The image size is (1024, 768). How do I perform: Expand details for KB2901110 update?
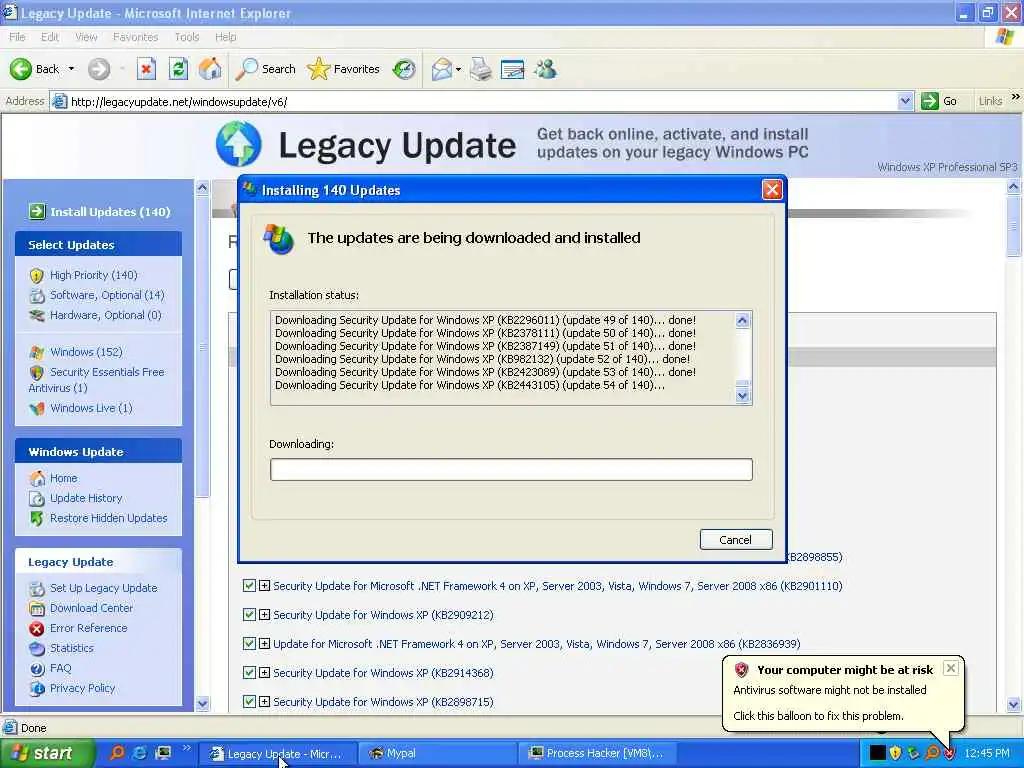(264, 586)
